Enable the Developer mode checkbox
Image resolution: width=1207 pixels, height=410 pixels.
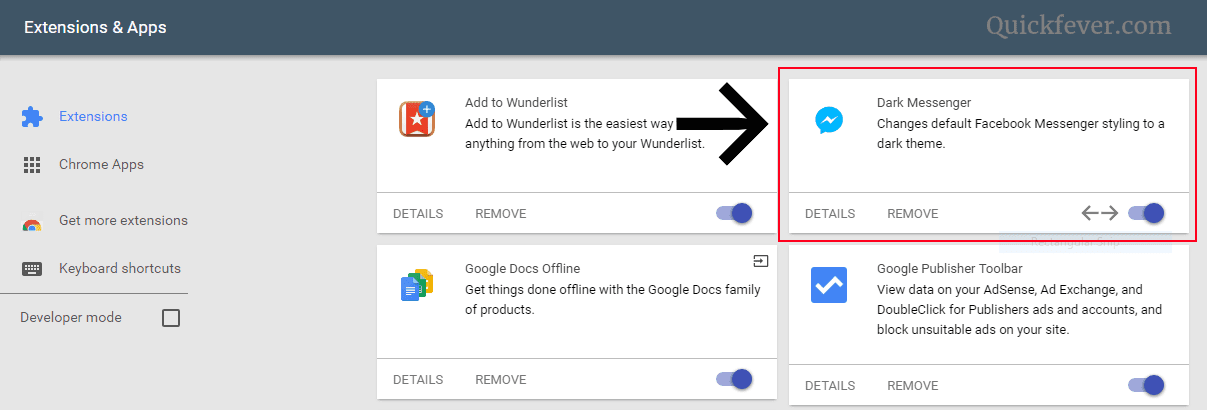(171, 318)
